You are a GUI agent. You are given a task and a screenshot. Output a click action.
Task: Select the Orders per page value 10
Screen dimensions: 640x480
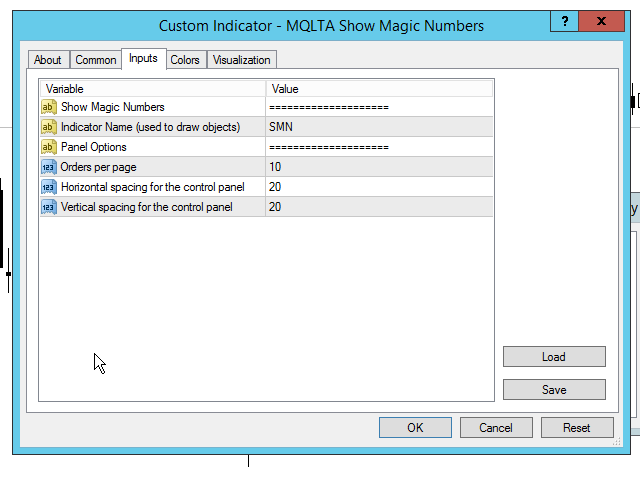379,167
